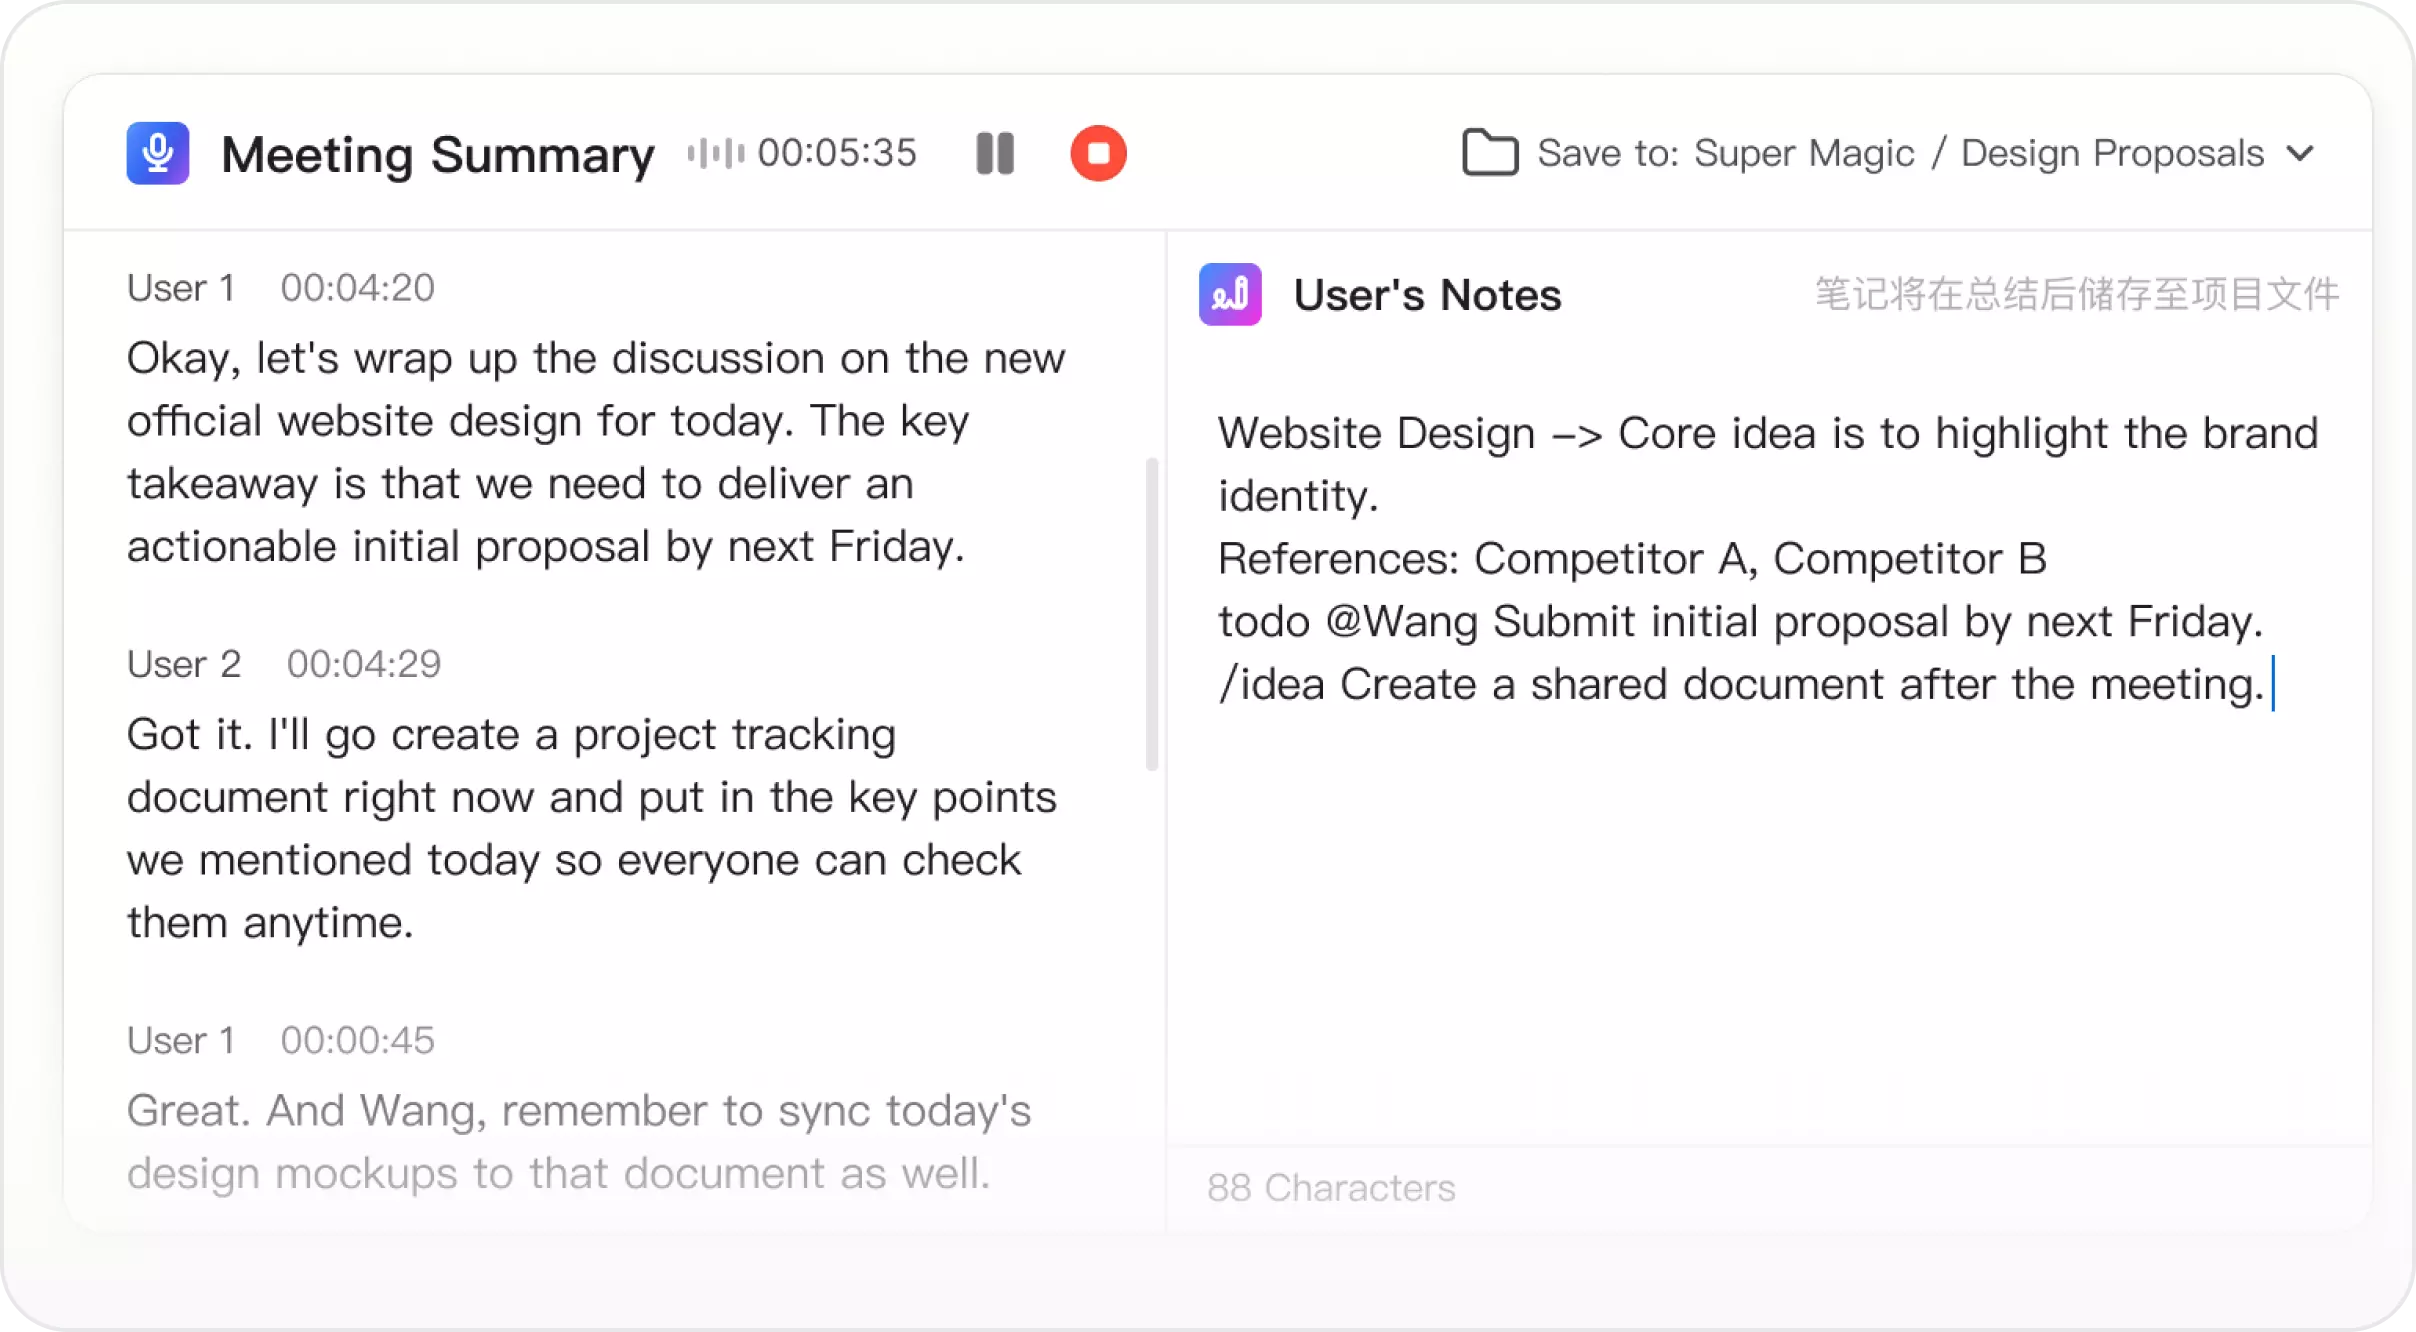This screenshot has height=1332, width=2416.
Task: Click the 00:04:29 timestamp for User 2
Action: coord(364,664)
